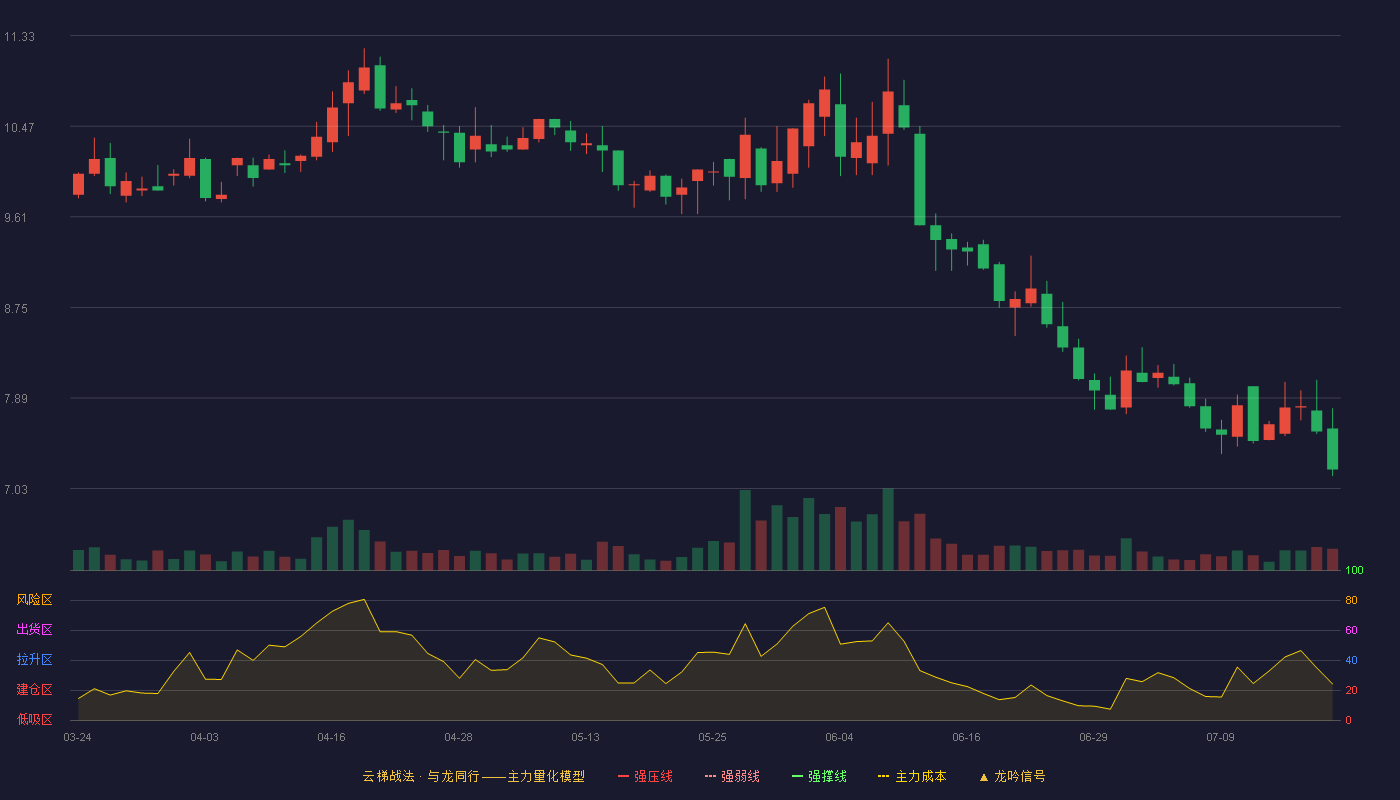Image resolution: width=1400 pixels, height=800 pixels.
Task: Toggle the 强撑线 legend entry
Action: click(819, 776)
